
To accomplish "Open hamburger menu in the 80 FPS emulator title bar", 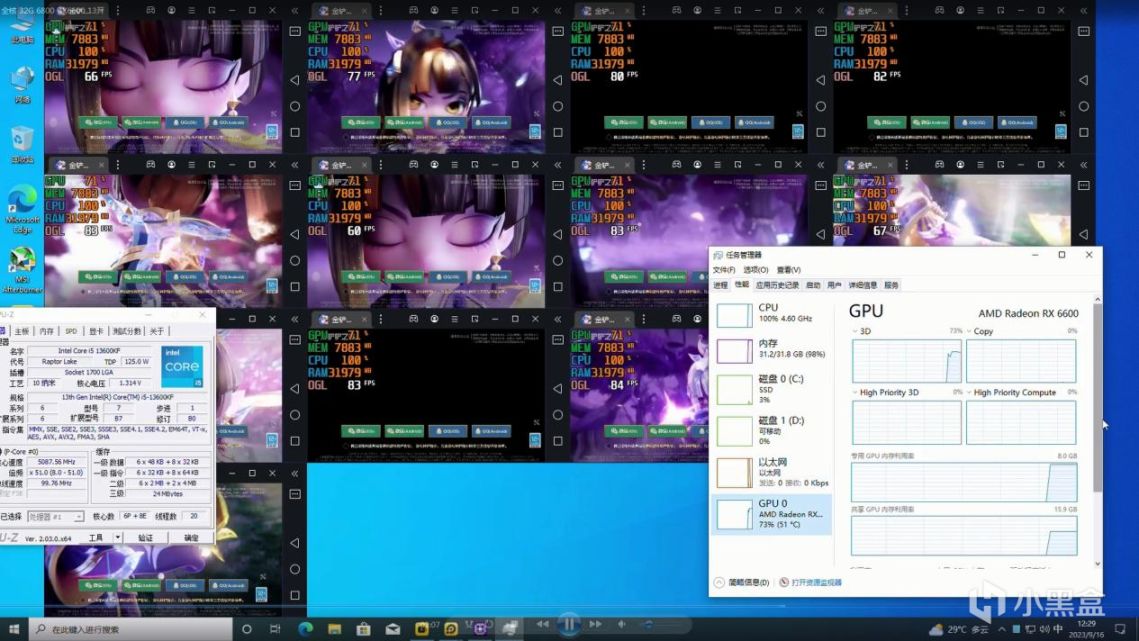I will (x=718, y=11).
